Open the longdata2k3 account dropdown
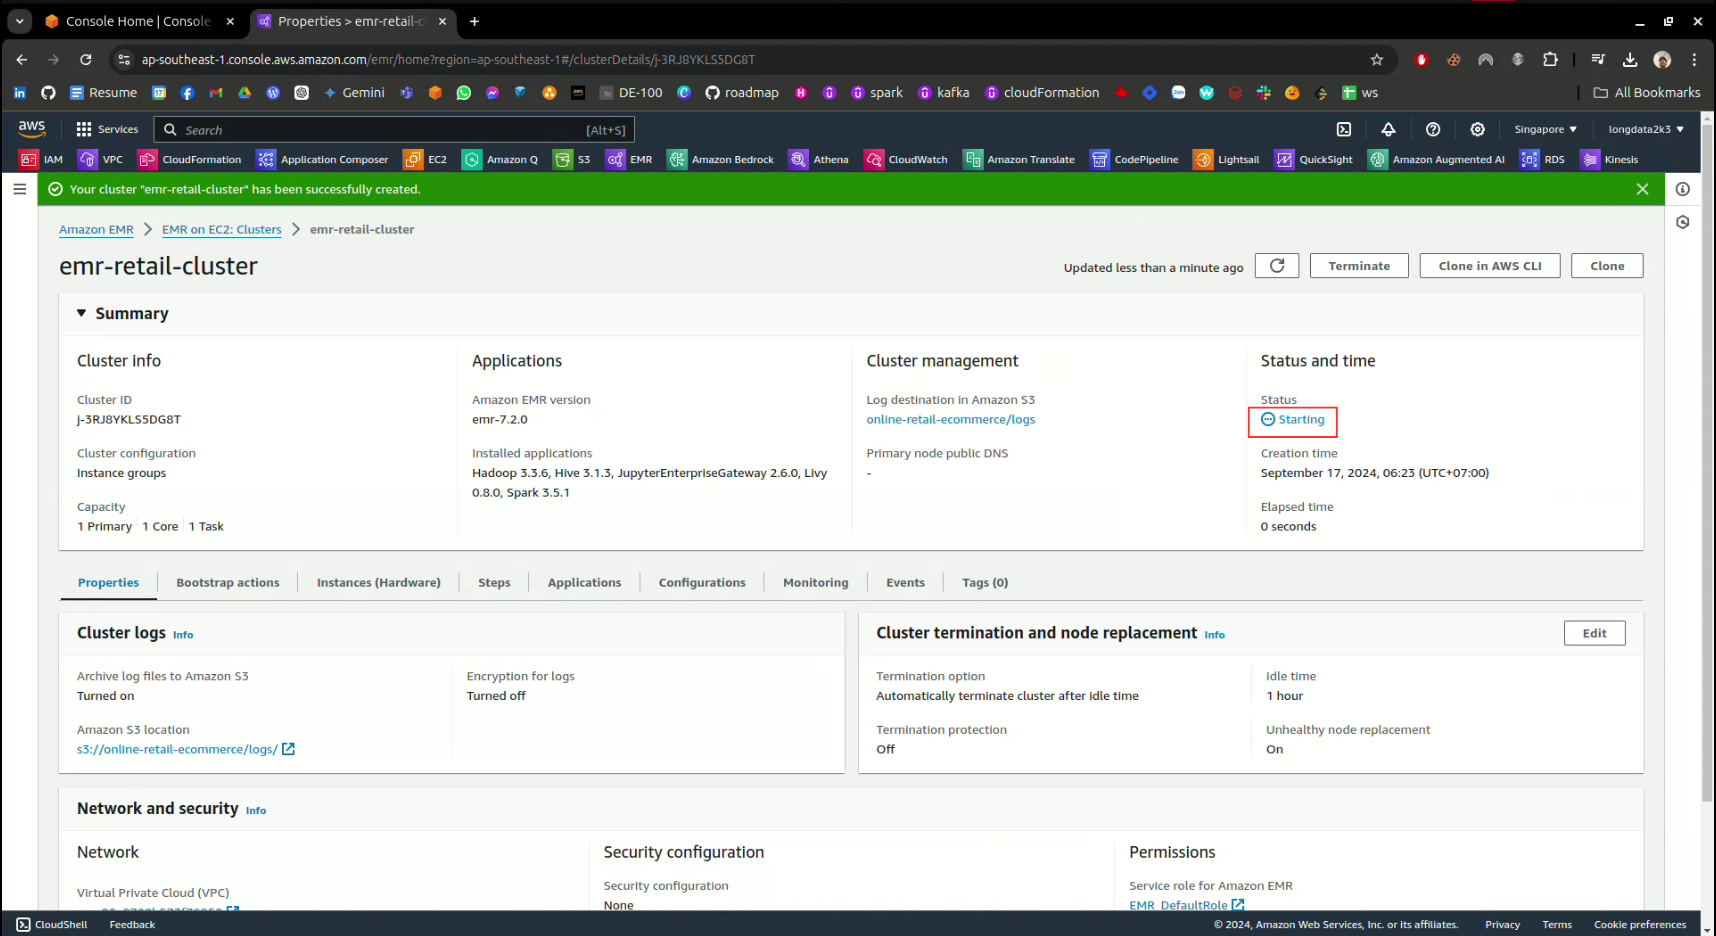1716x936 pixels. tap(1645, 130)
